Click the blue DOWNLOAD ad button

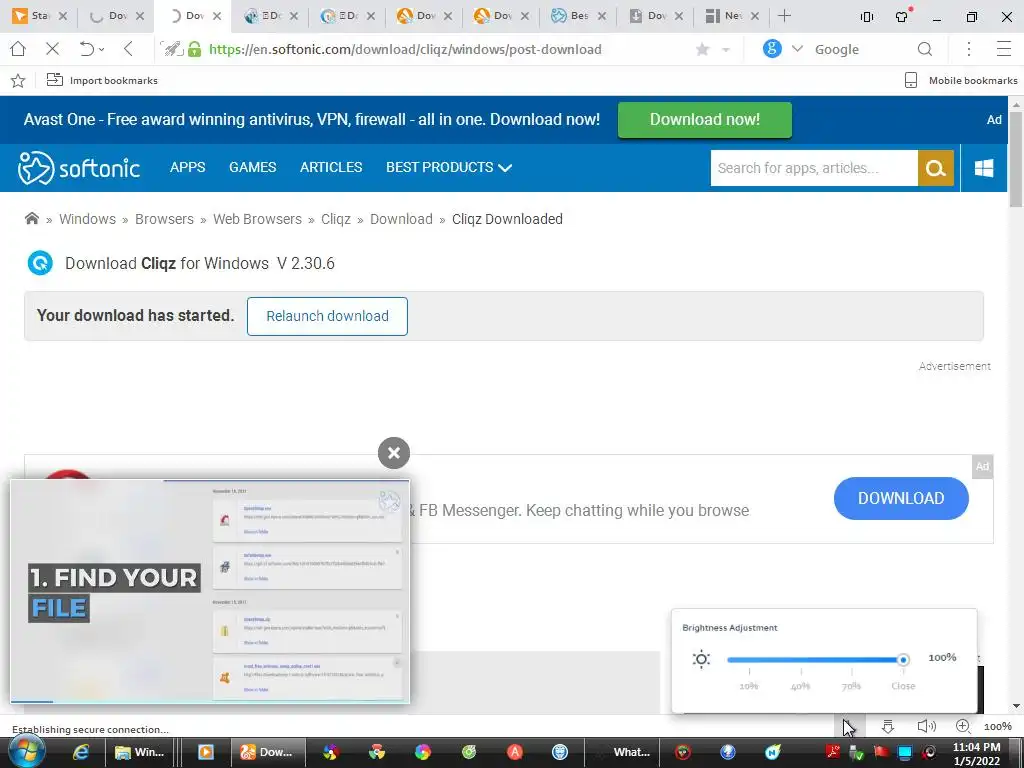pos(901,498)
